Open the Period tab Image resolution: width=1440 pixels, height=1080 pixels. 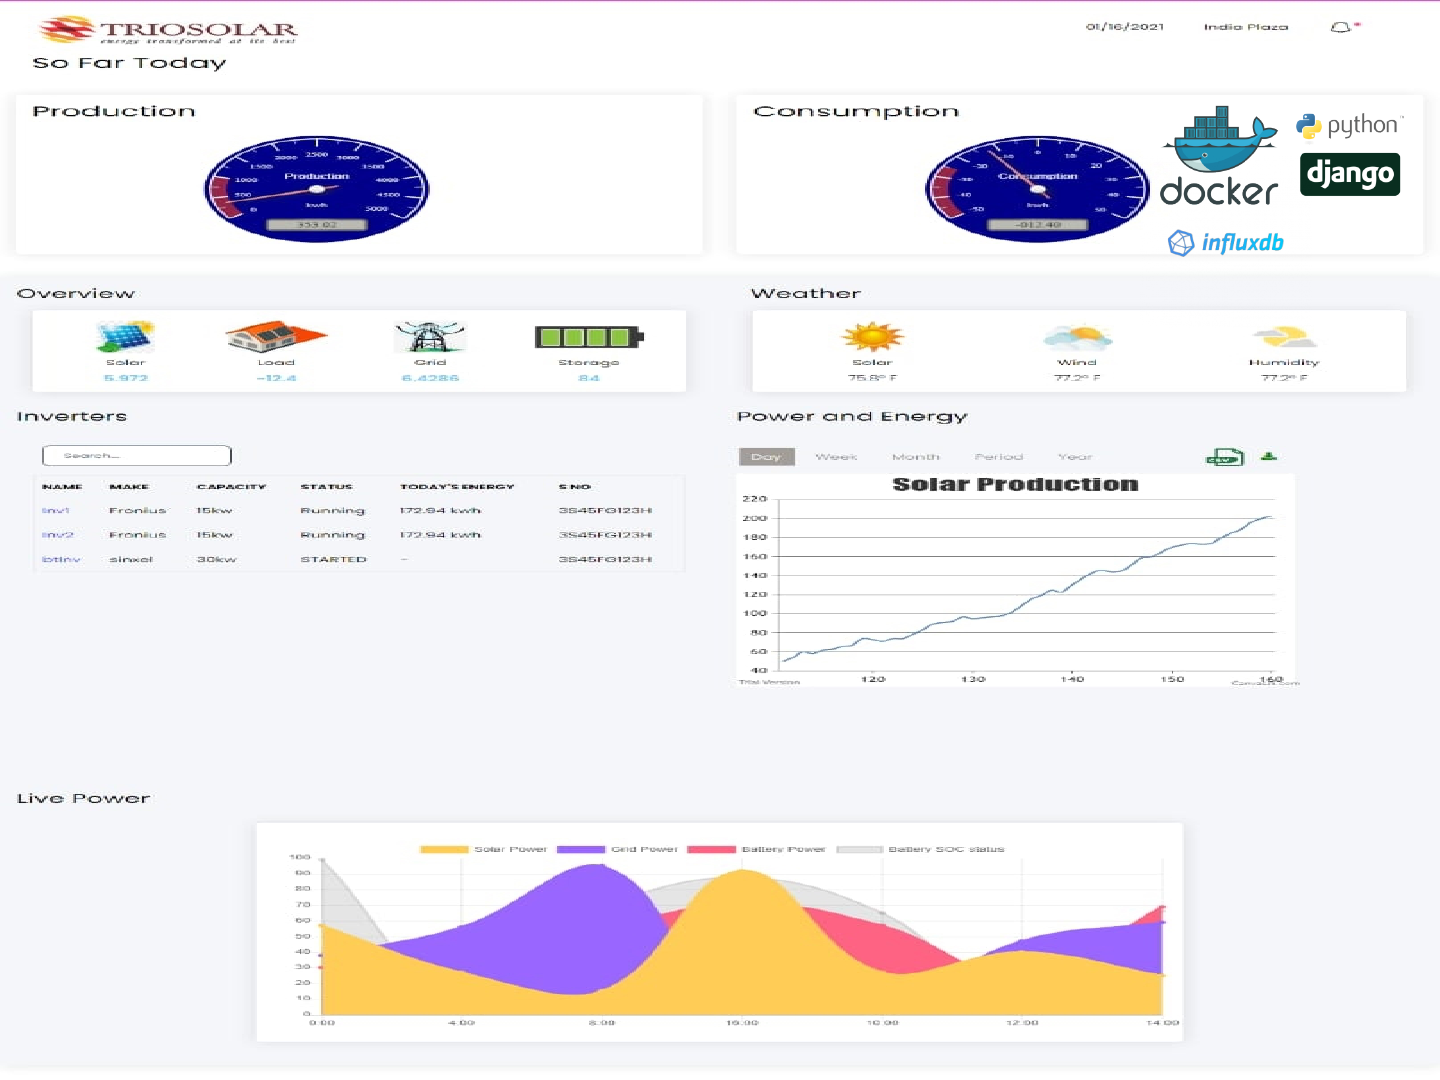(999, 457)
